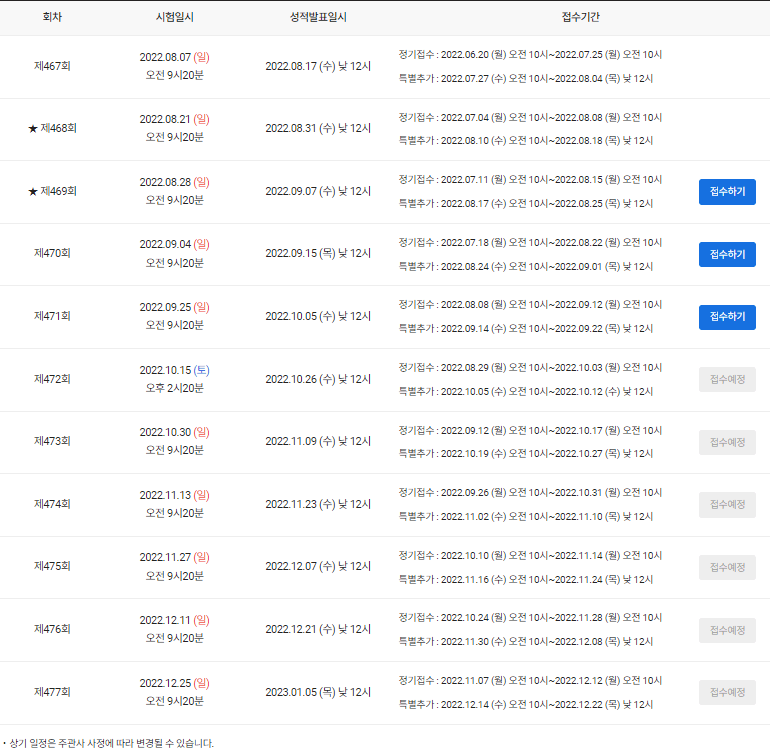Click the 제469회 row label
This screenshot has height=755, width=772.
pos(58,191)
